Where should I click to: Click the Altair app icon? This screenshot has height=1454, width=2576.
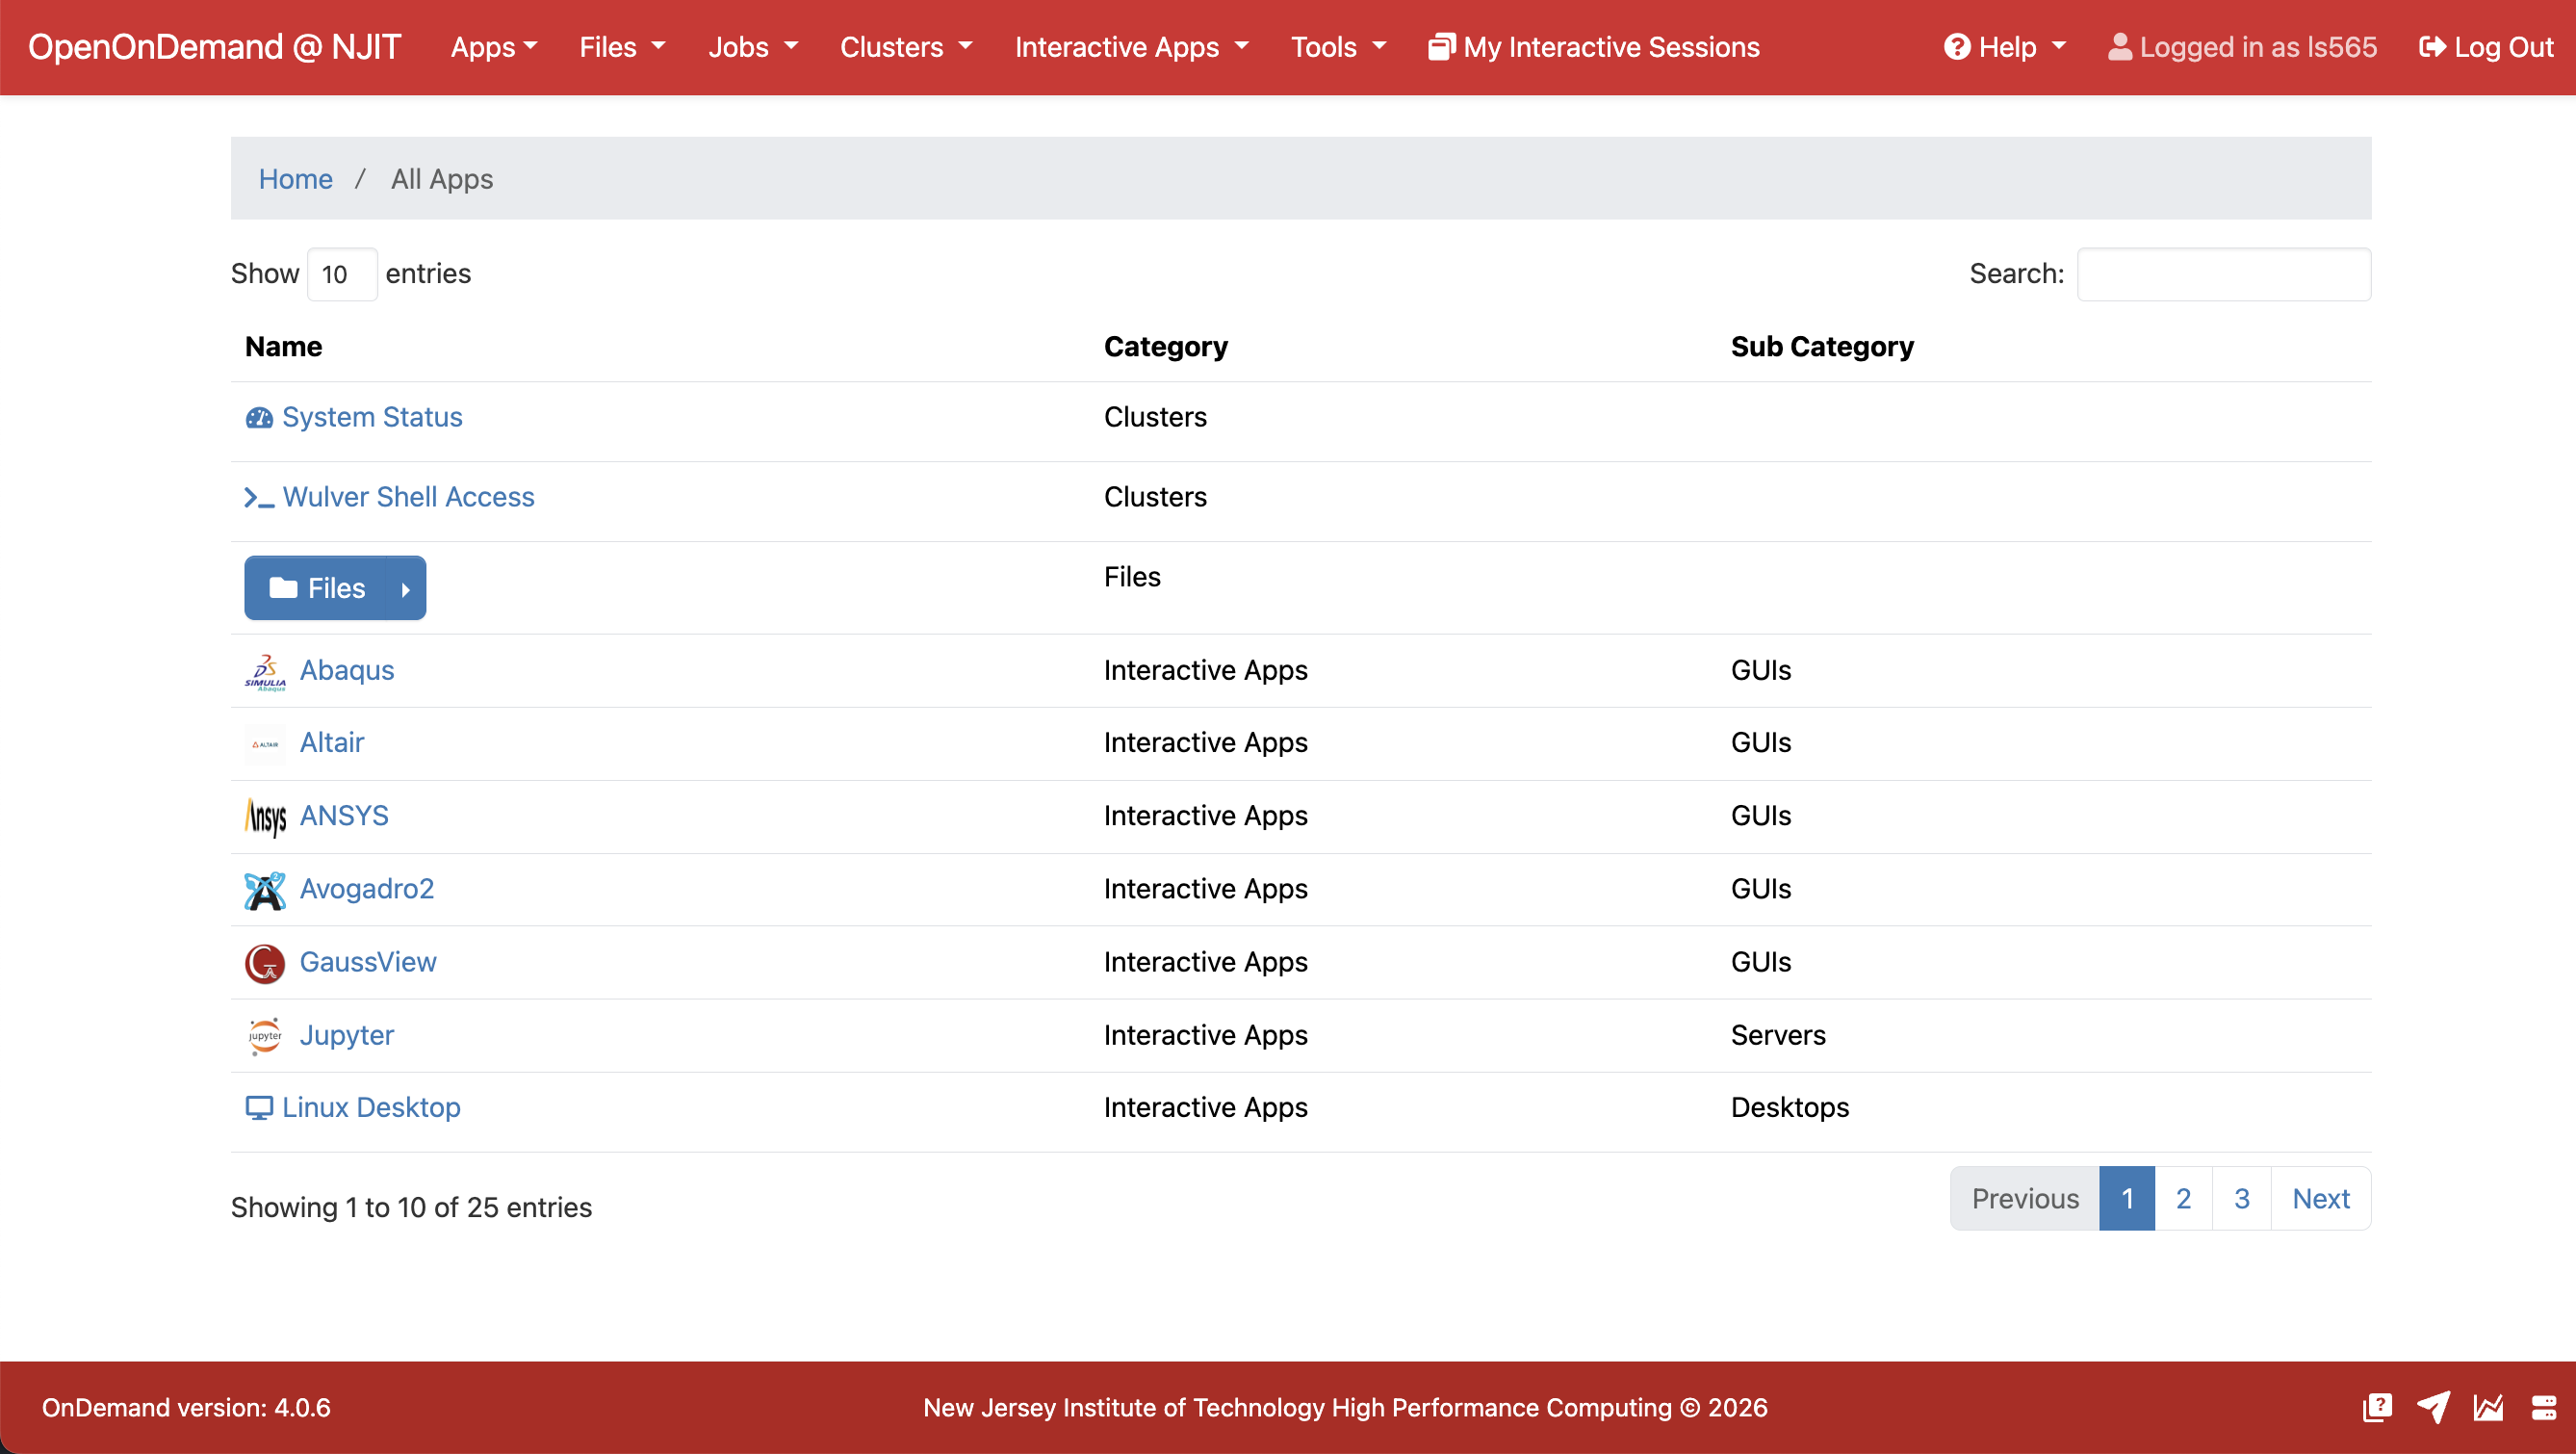tap(265, 744)
